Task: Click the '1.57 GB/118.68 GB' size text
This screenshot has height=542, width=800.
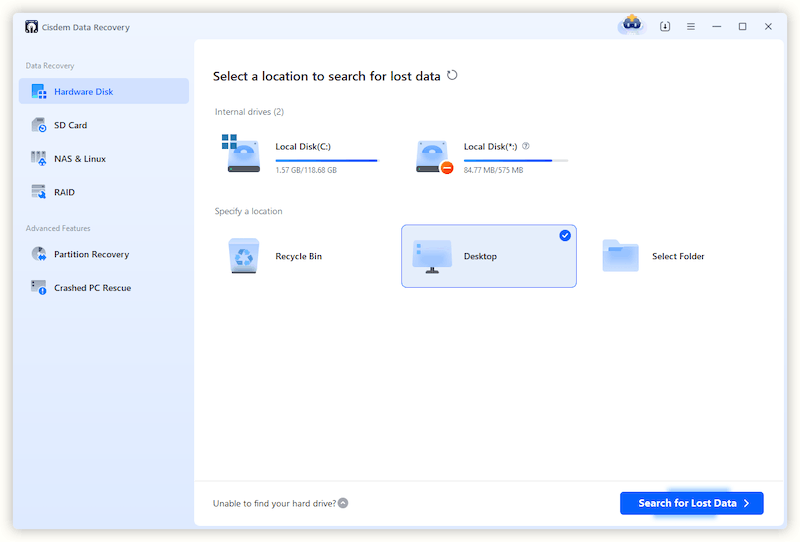Action: pos(306,170)
